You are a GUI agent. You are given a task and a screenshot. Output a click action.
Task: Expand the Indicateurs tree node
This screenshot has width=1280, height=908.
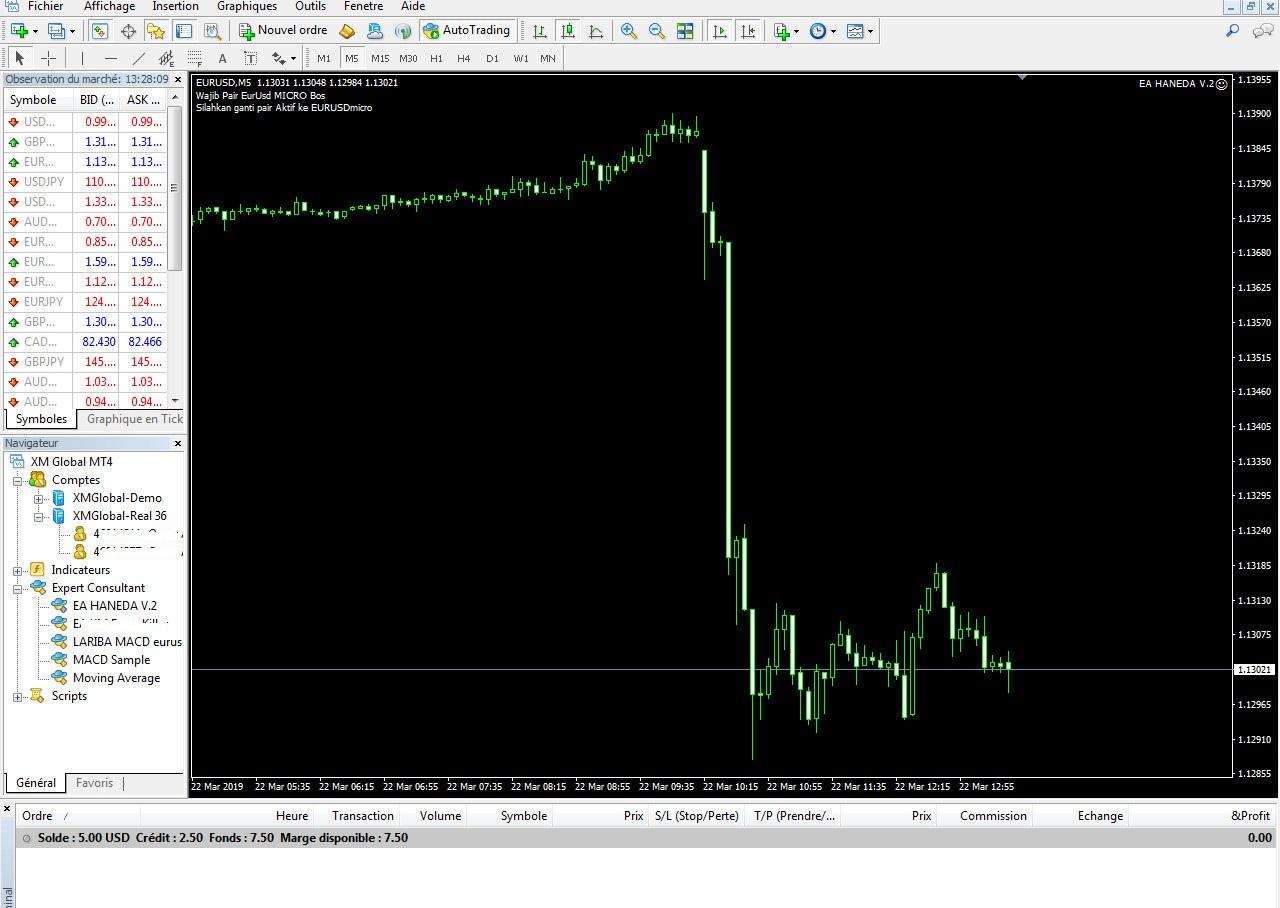click(x=18, y=570)
